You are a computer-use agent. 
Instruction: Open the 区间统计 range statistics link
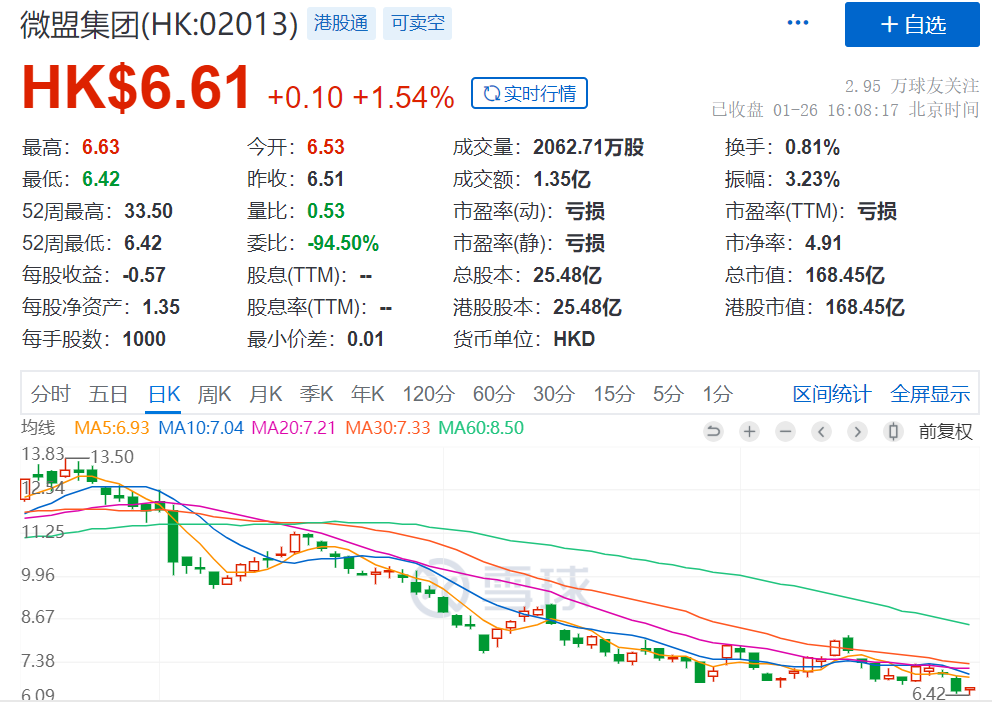coord(832,394)
